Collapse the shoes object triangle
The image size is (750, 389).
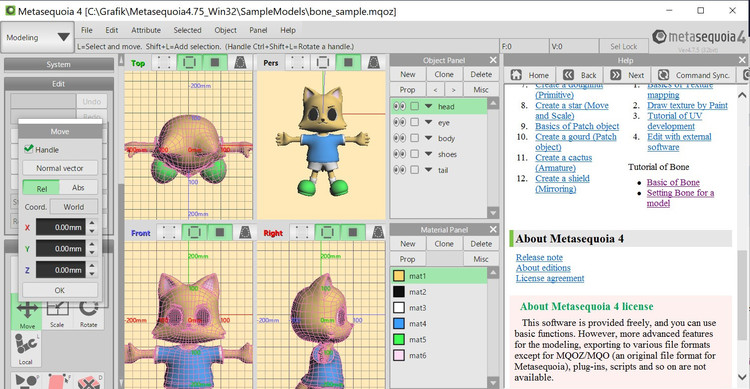point(429,154)
